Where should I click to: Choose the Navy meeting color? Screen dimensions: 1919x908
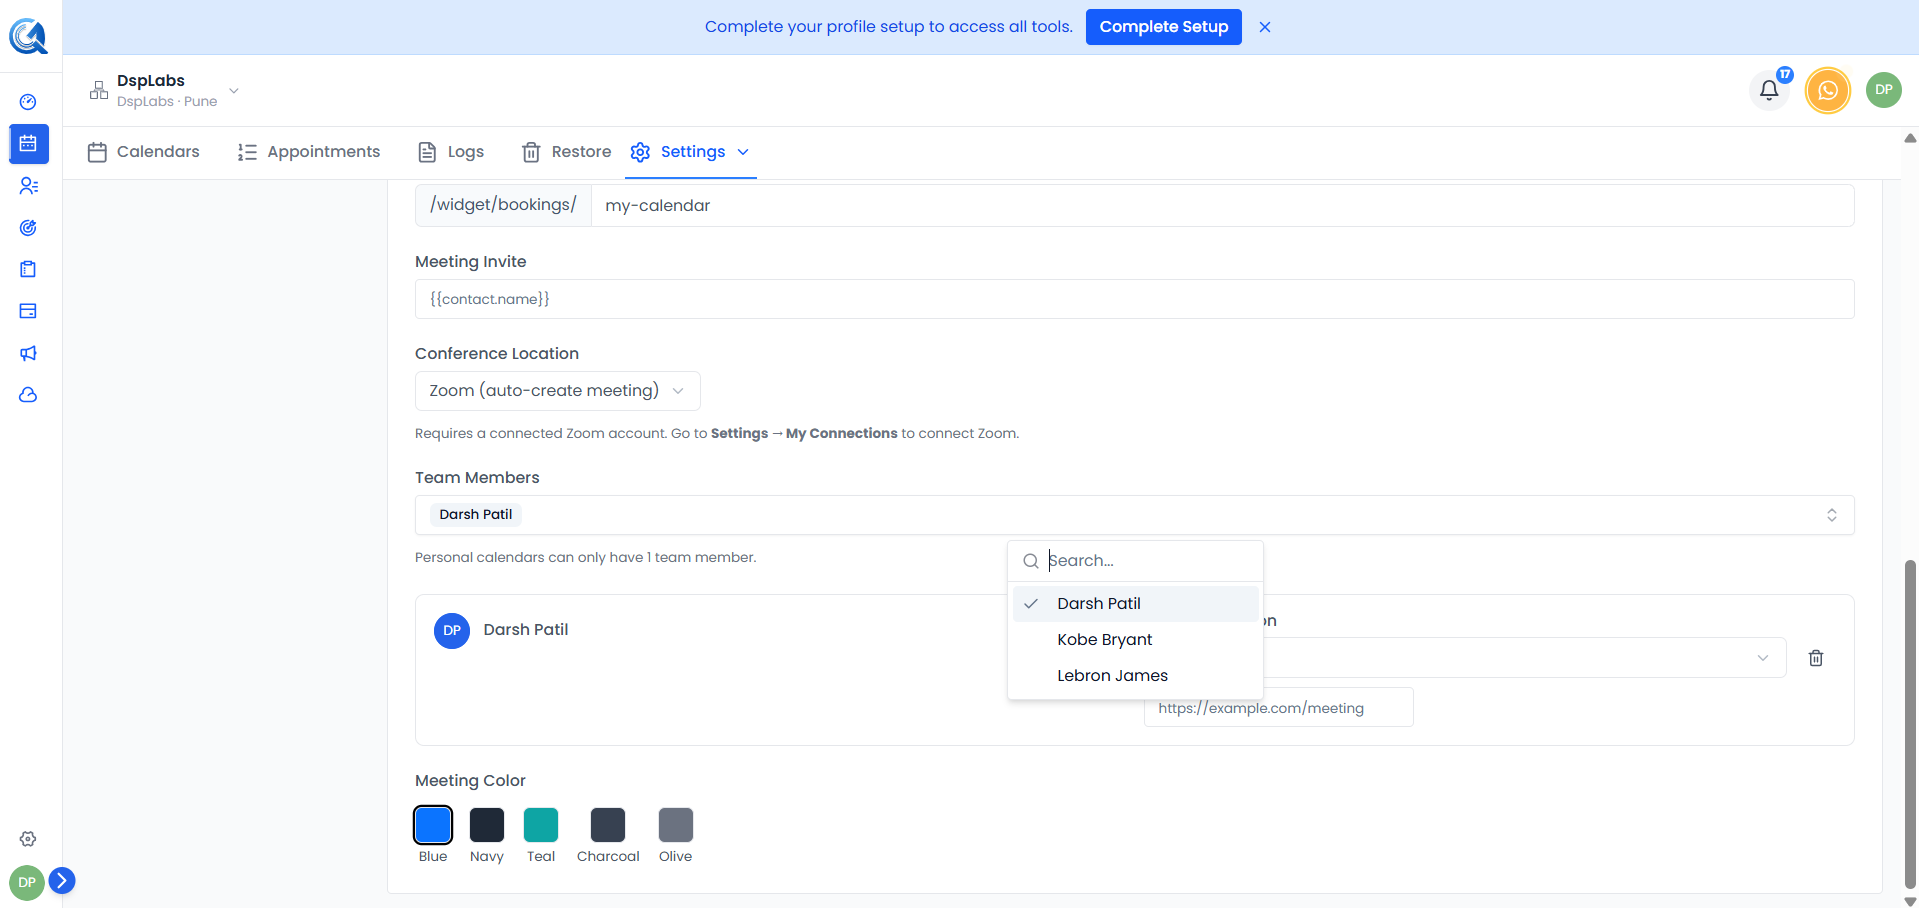[487, 825]
